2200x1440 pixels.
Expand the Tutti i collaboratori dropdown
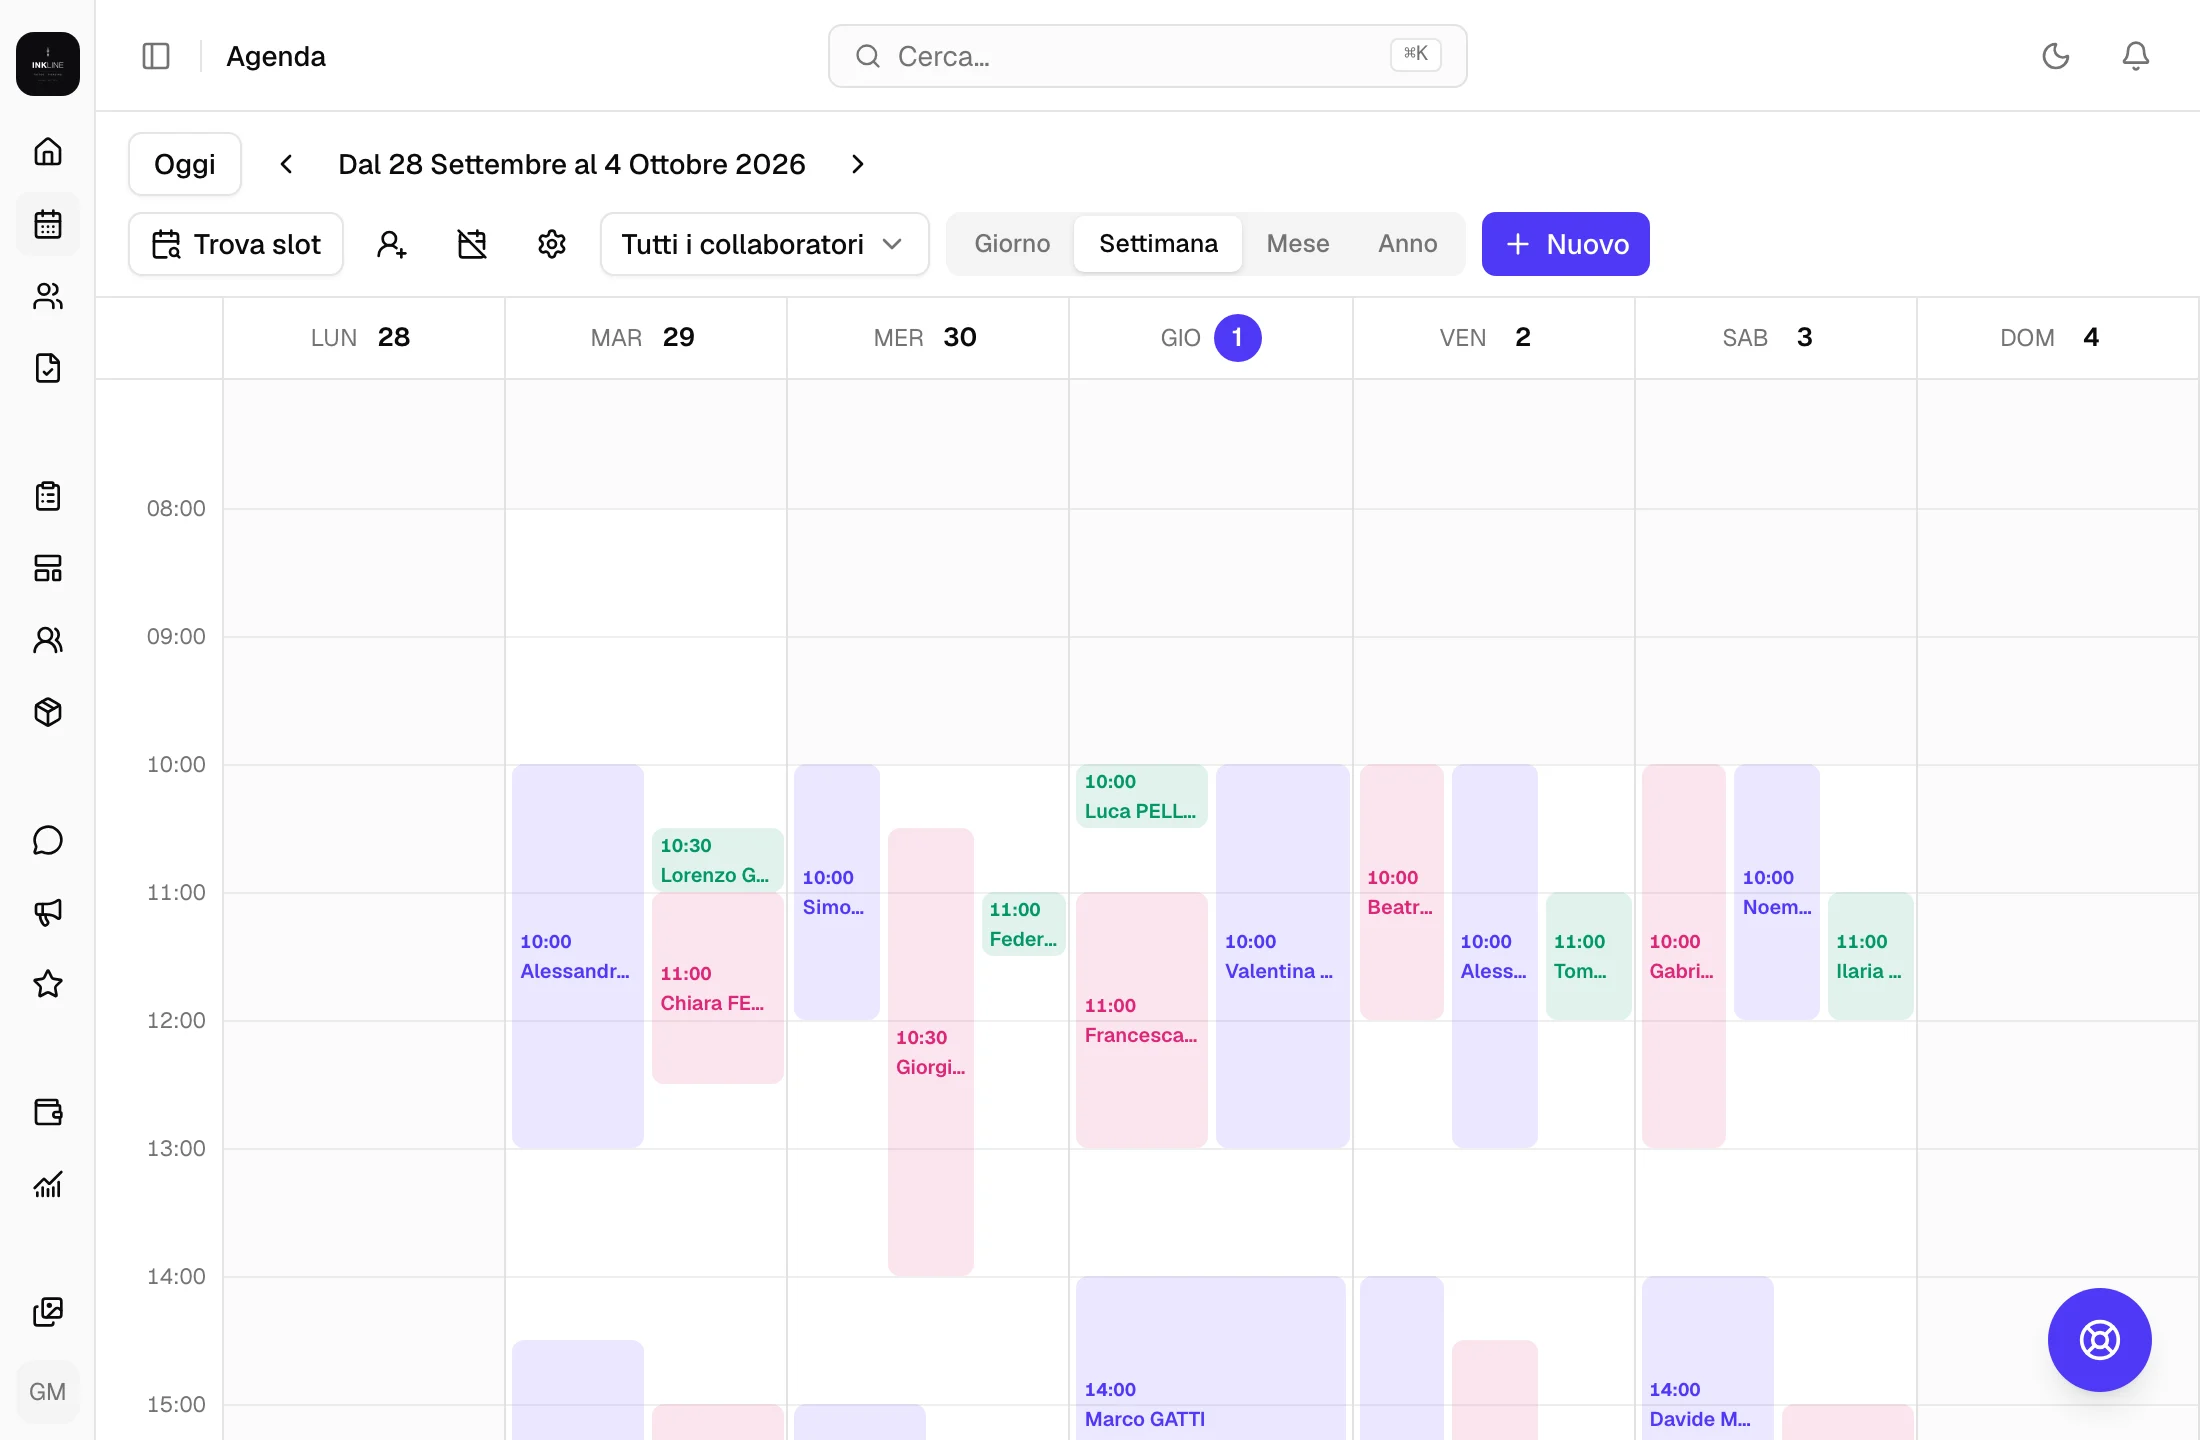click(x=764, y=244)
